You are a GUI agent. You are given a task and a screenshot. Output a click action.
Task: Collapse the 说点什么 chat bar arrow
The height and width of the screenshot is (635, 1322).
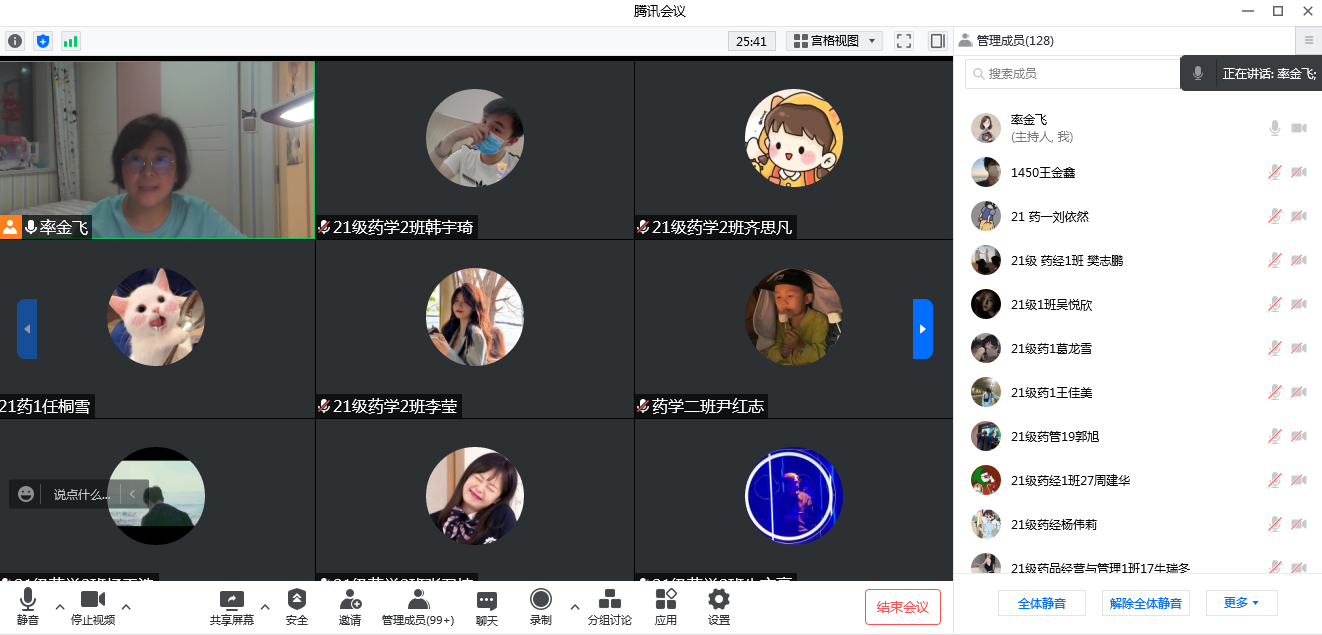click(132, 494)
